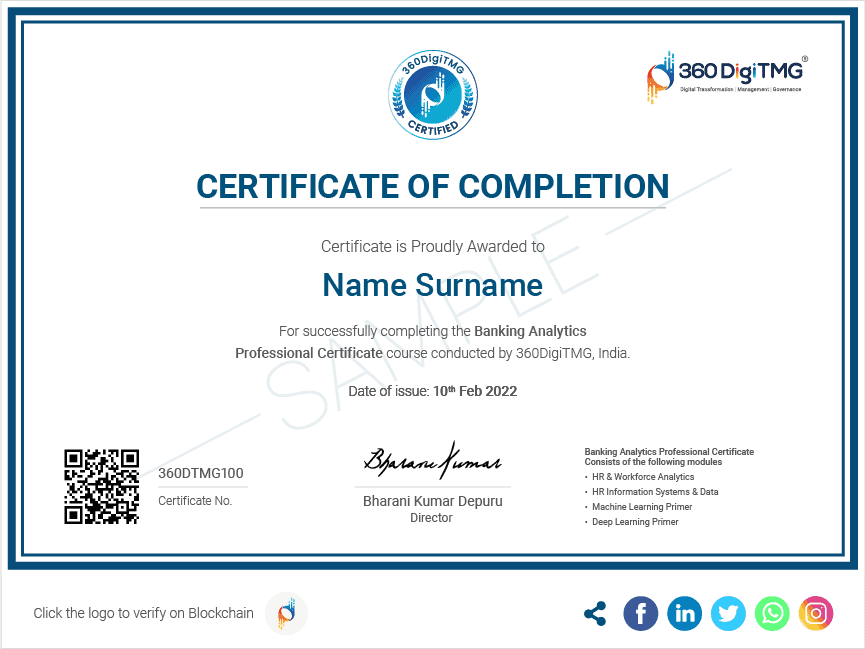This screenshot has height=649, width=865.
Task: Click the CERTIFICATE OF COMPLETION heading
Action: [x=432, y=187]
